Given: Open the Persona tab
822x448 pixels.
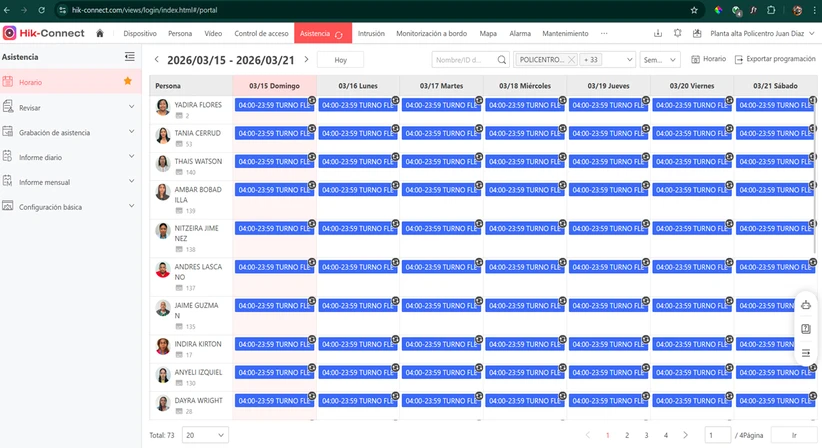Looking at the screenshot, I should click(180, 33).
